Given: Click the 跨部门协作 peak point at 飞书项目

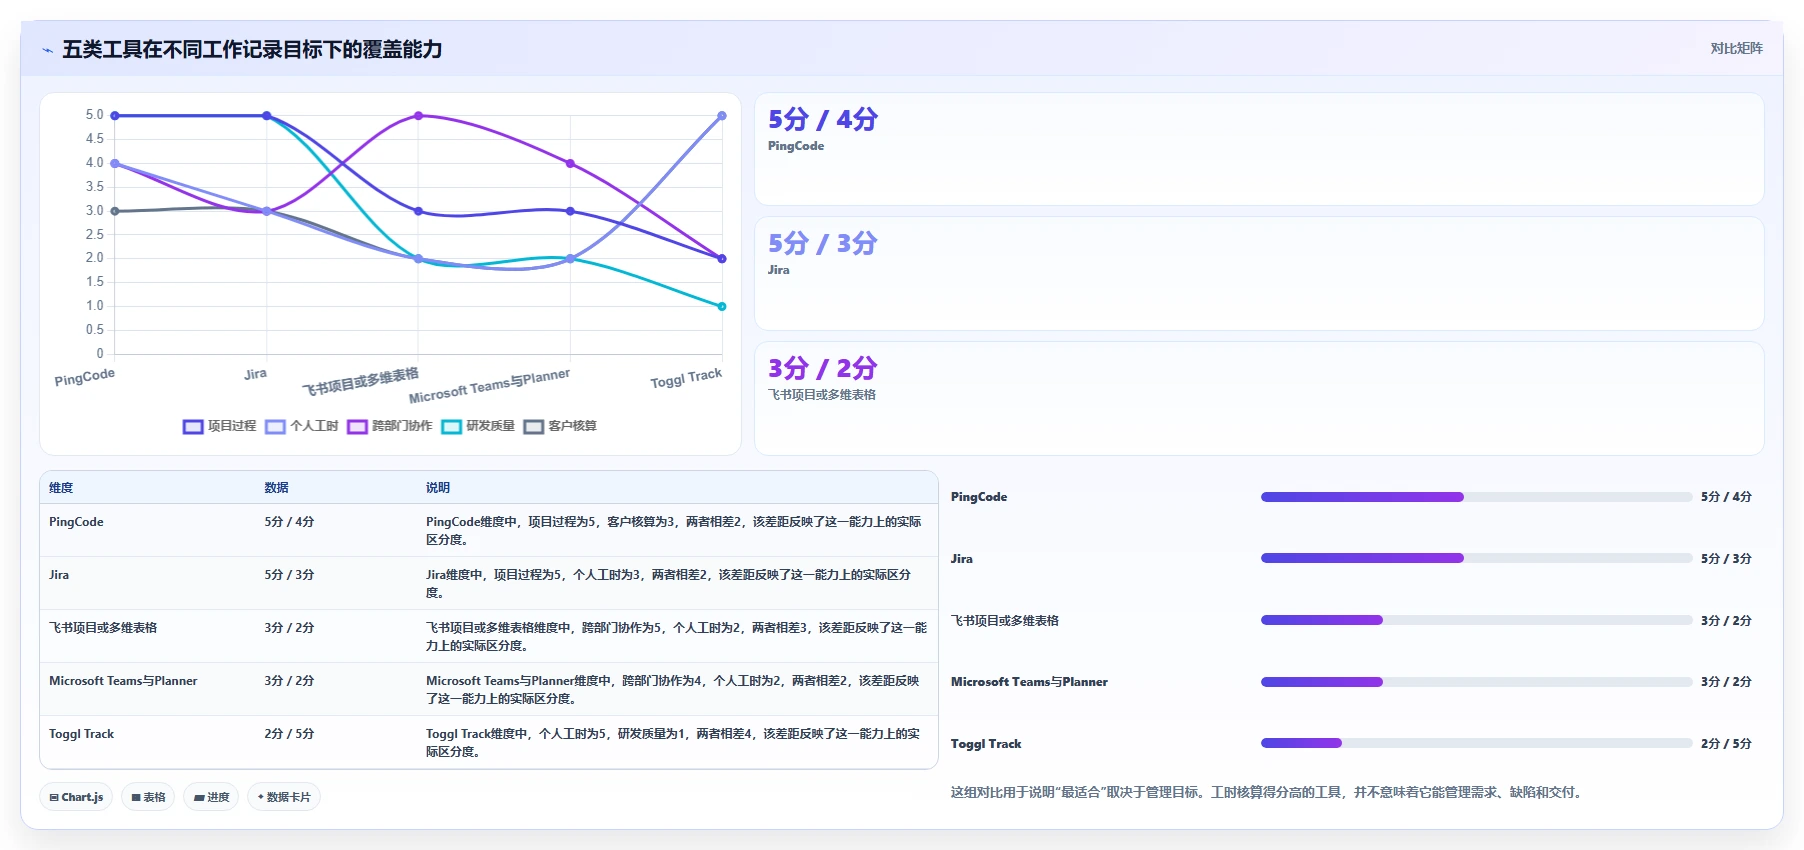Looking at the screenshot, I should [x=418, y=116].
